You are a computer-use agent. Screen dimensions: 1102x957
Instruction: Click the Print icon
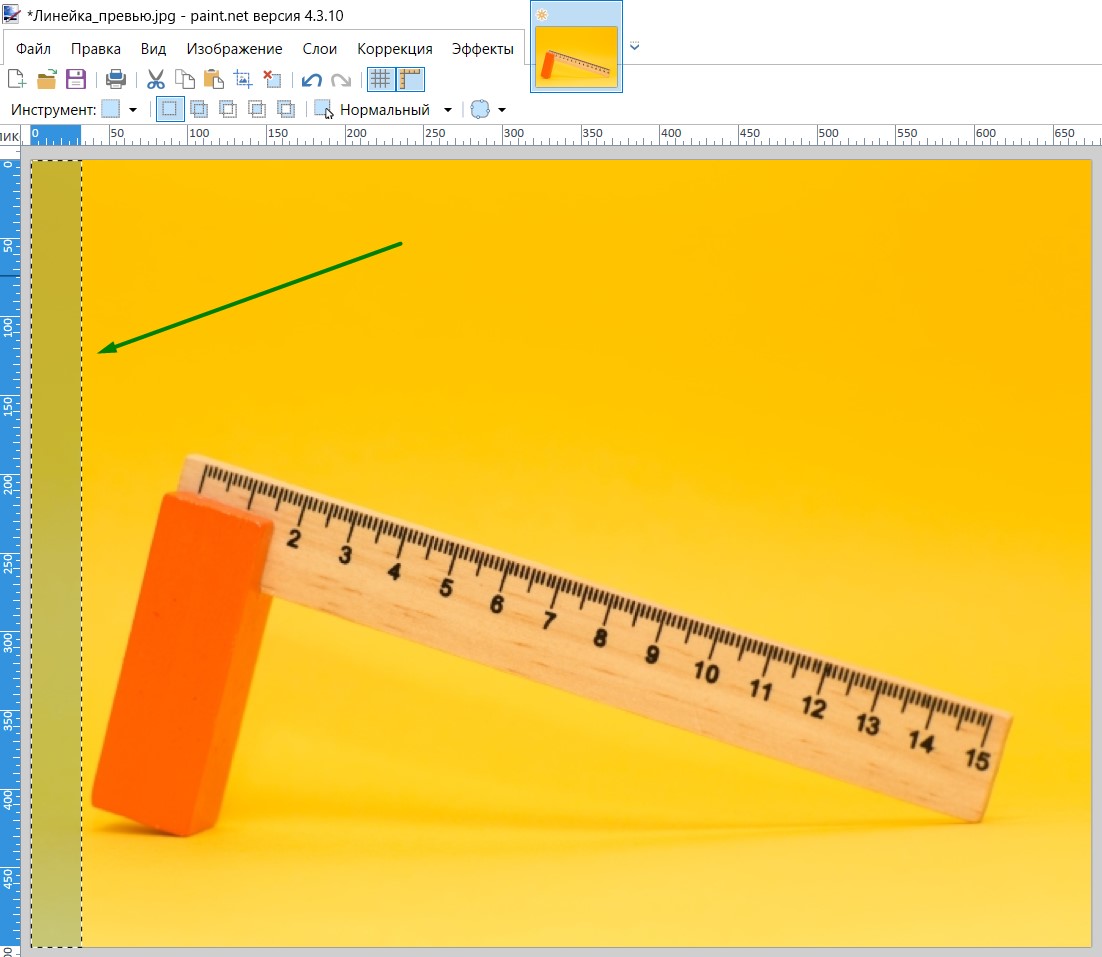pos(116,80)
